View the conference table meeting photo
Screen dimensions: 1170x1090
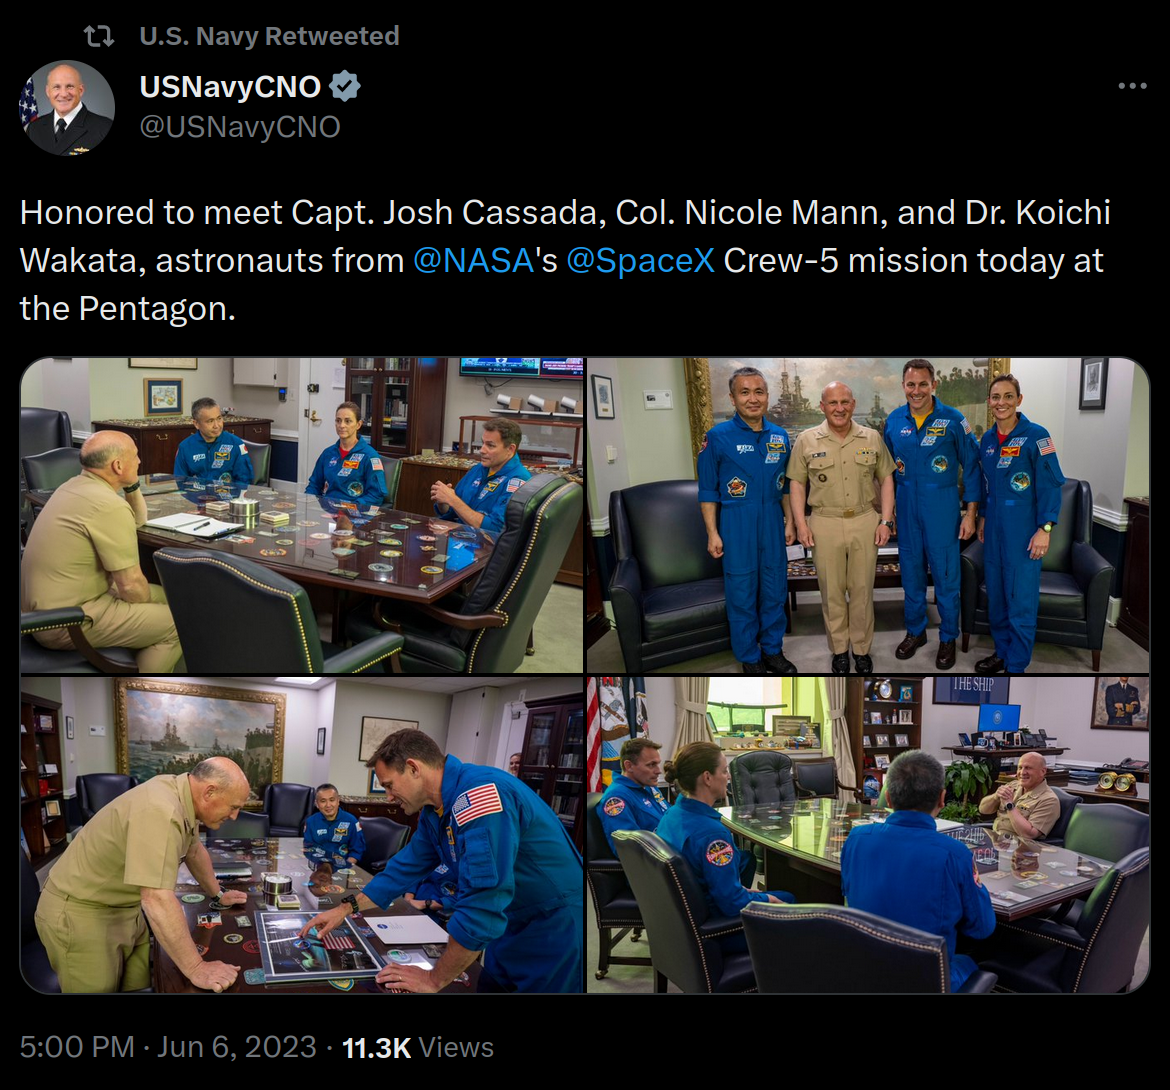[x=301, y=516]
